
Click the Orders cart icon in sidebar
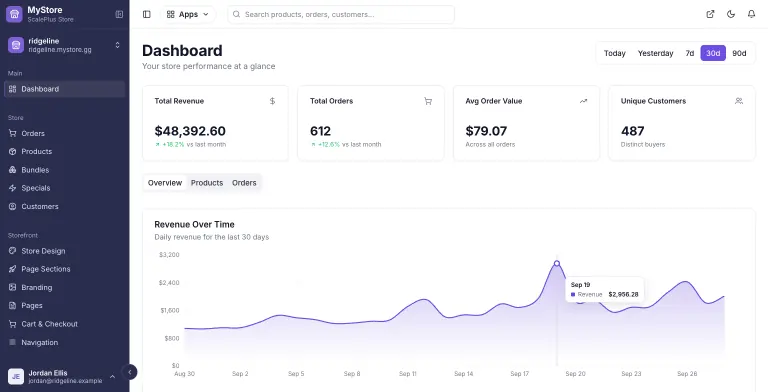13,133
